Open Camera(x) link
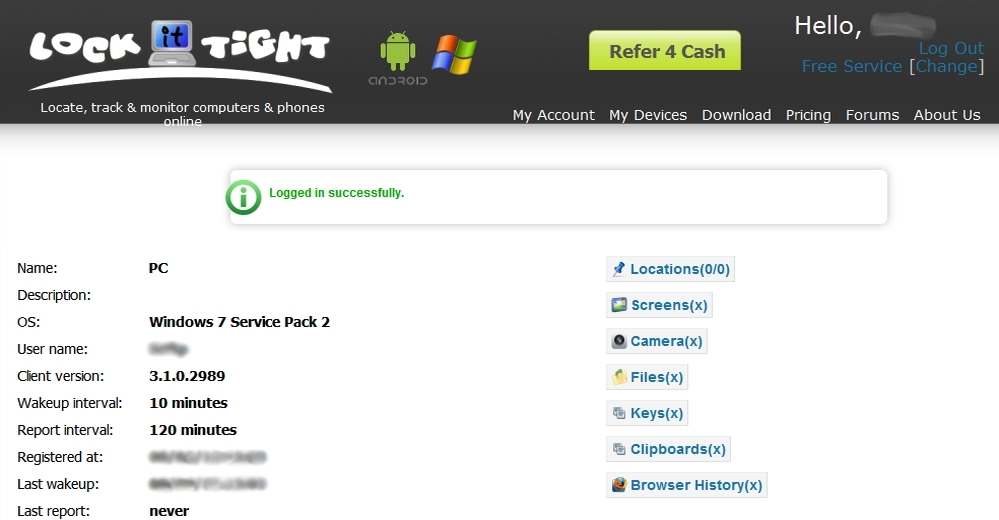Screen dimensions: 999x520 (657, 341)
